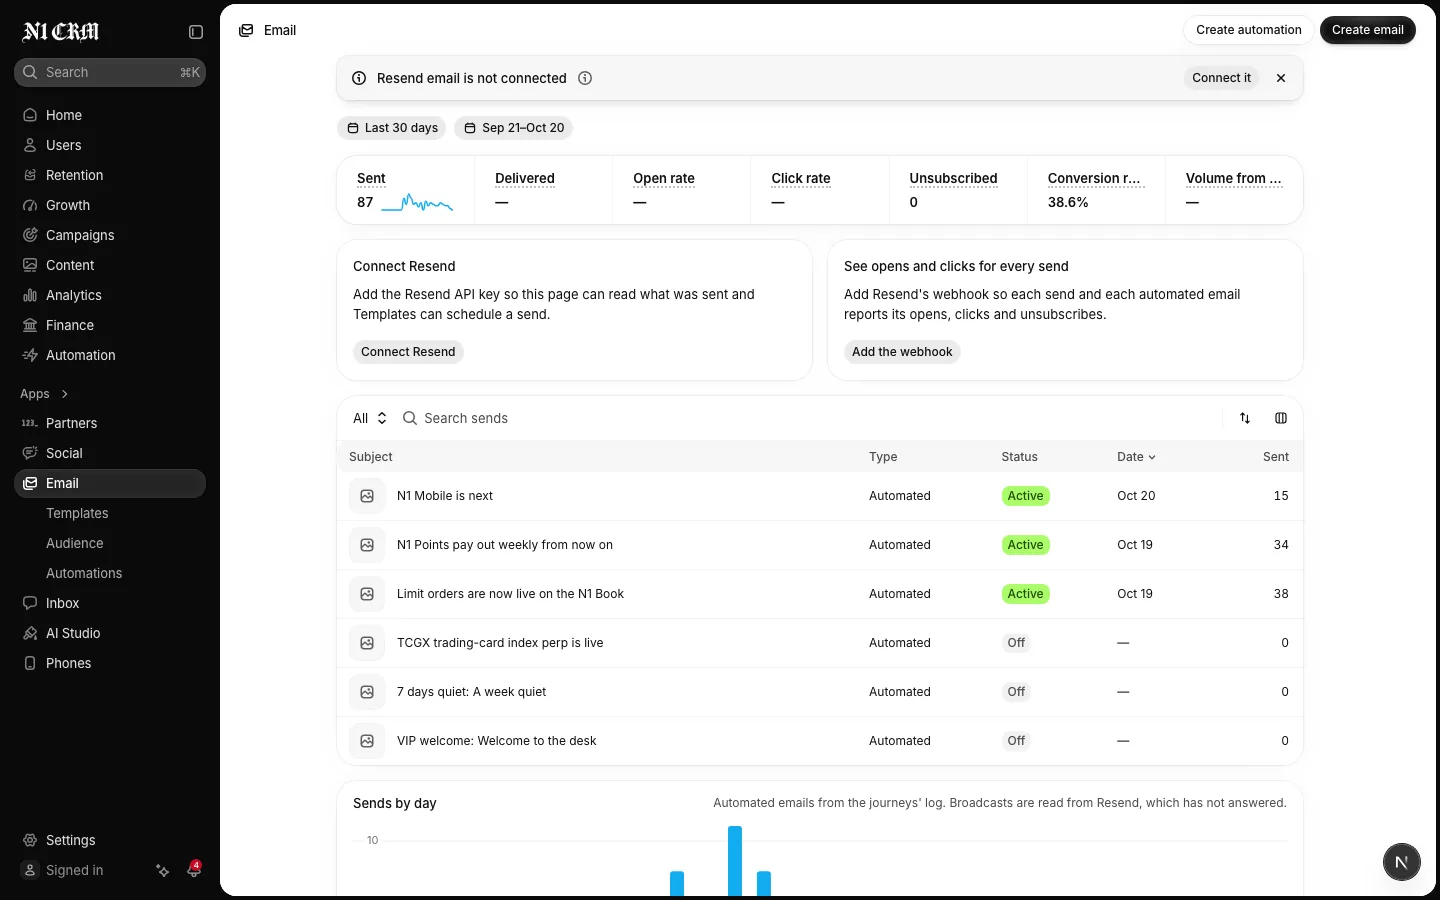This screenshot has height=900, width=1440.
Task: Select the Delivered metric card
Action: 544,190
